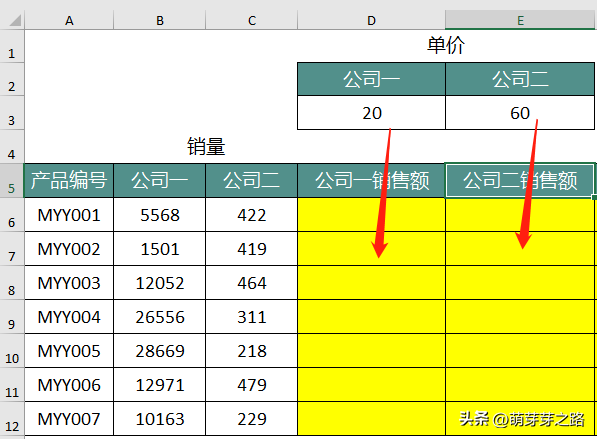Select the cell with value 10163
The height and width of the screenshot is (439, 597).
pyautogui.click(x=160, y=418)
